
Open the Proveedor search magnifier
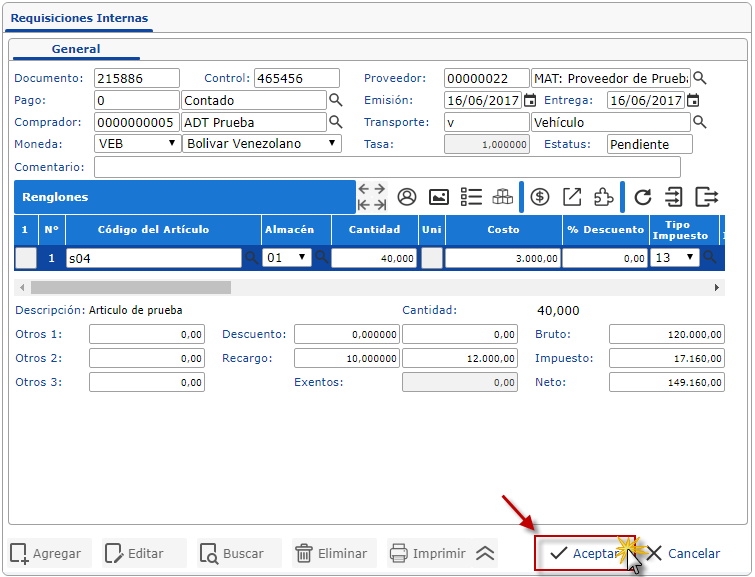[x=700, y=78]
